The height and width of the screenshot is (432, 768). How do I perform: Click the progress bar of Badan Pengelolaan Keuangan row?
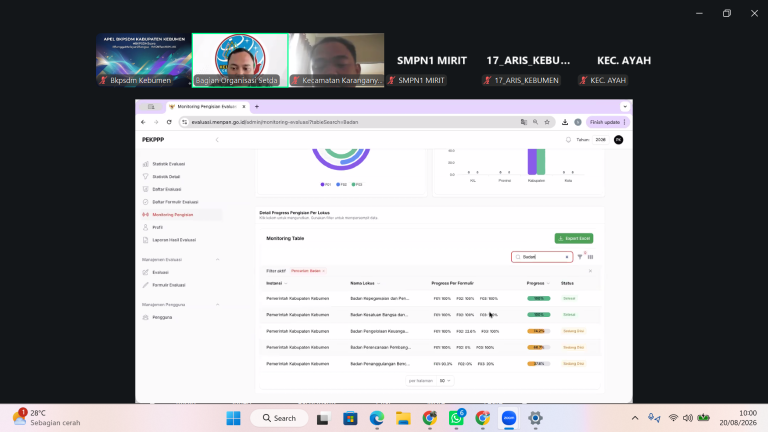coord(538,332)
